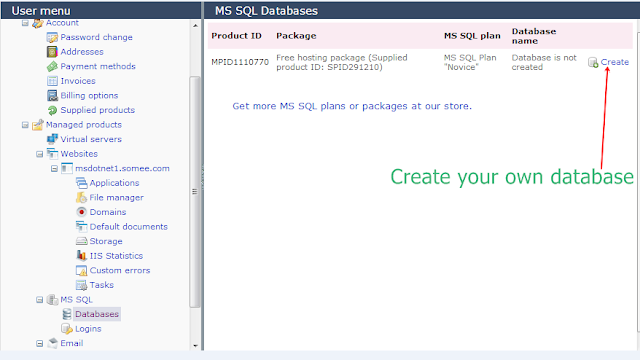Click the Virtual servers monitor icon
Image resolution: width=640 pixels, height=360 pixels.
[52, 139]
